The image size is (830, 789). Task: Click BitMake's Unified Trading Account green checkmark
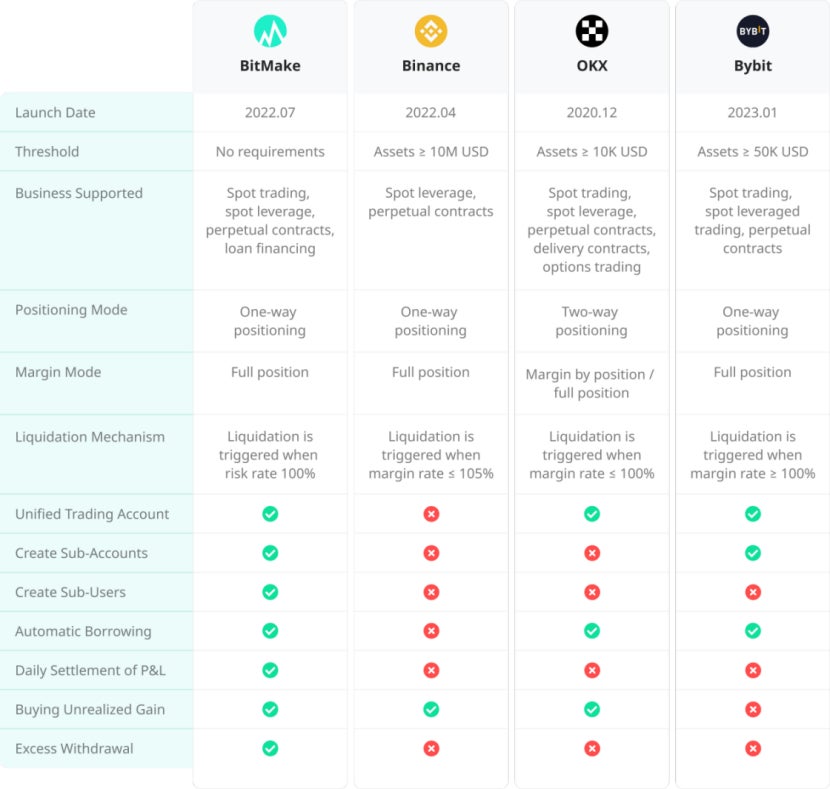pos(270,514)
